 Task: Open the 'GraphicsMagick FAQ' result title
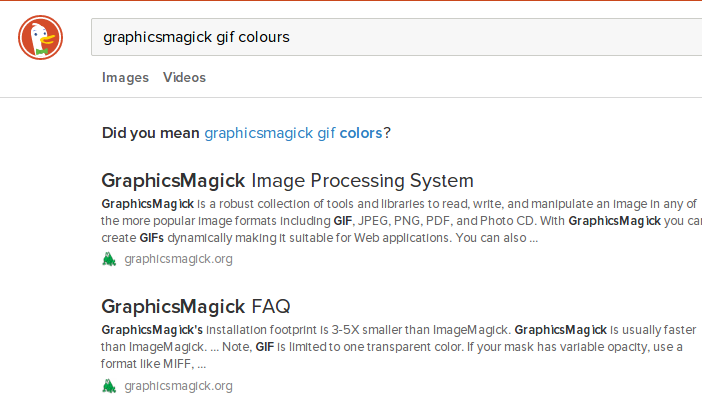[196, 307]
